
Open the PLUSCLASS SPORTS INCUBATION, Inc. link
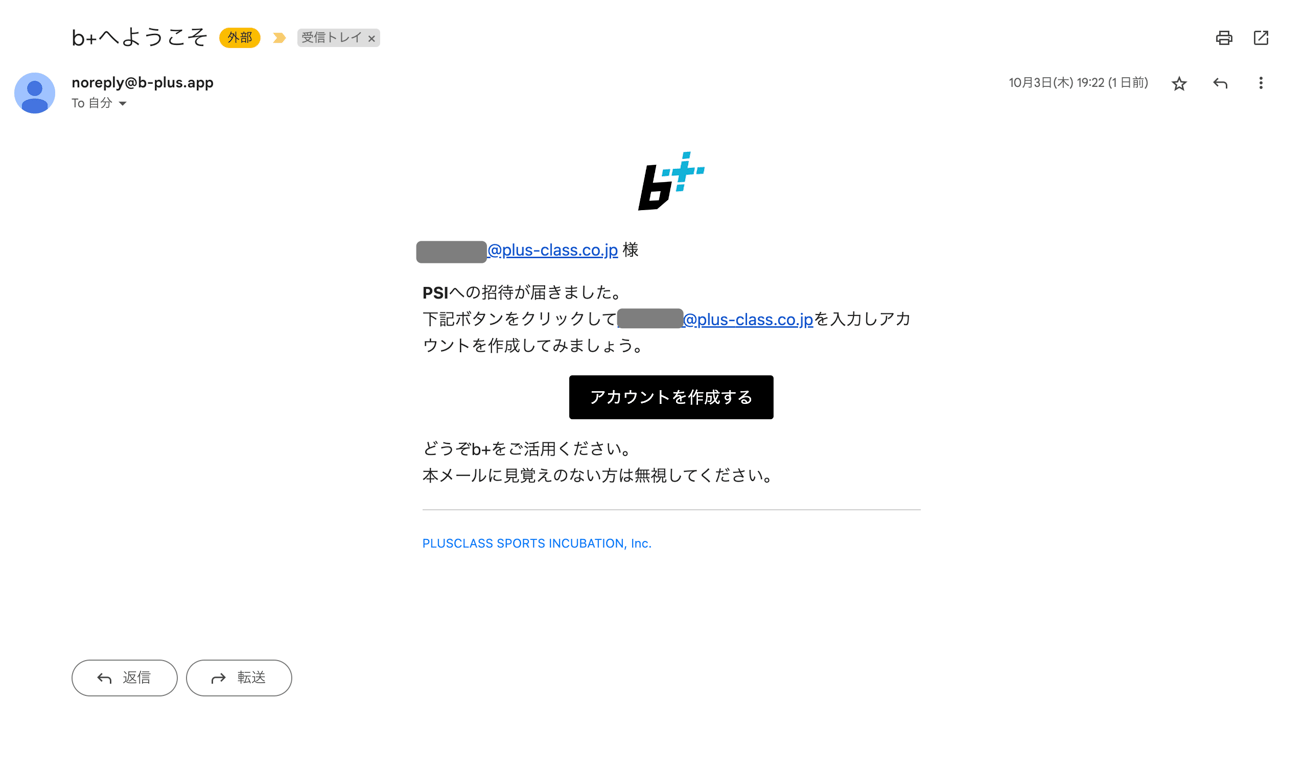point(537,544)
